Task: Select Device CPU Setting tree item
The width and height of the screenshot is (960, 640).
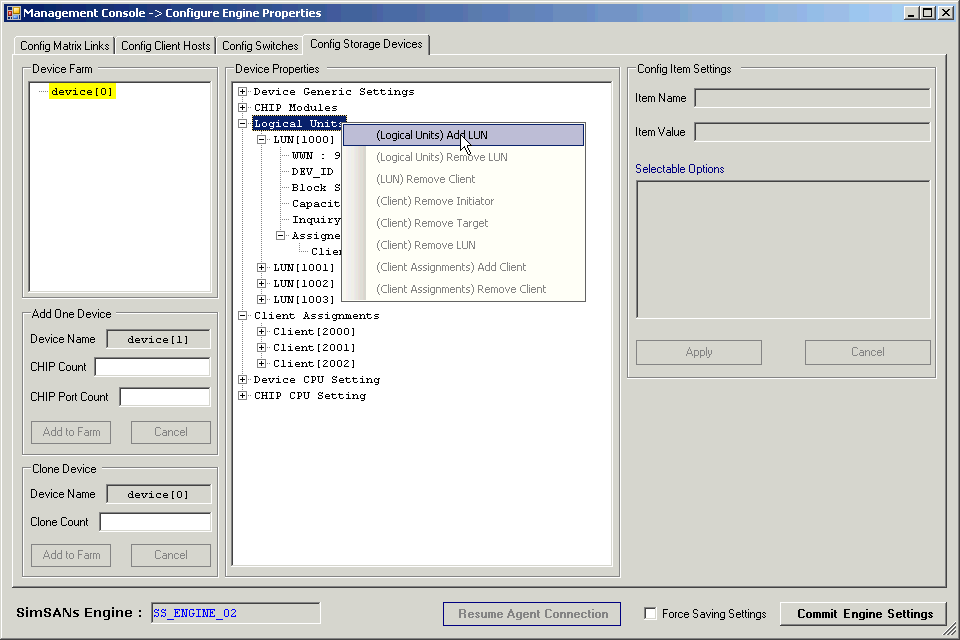Action: tap(317, 380)
